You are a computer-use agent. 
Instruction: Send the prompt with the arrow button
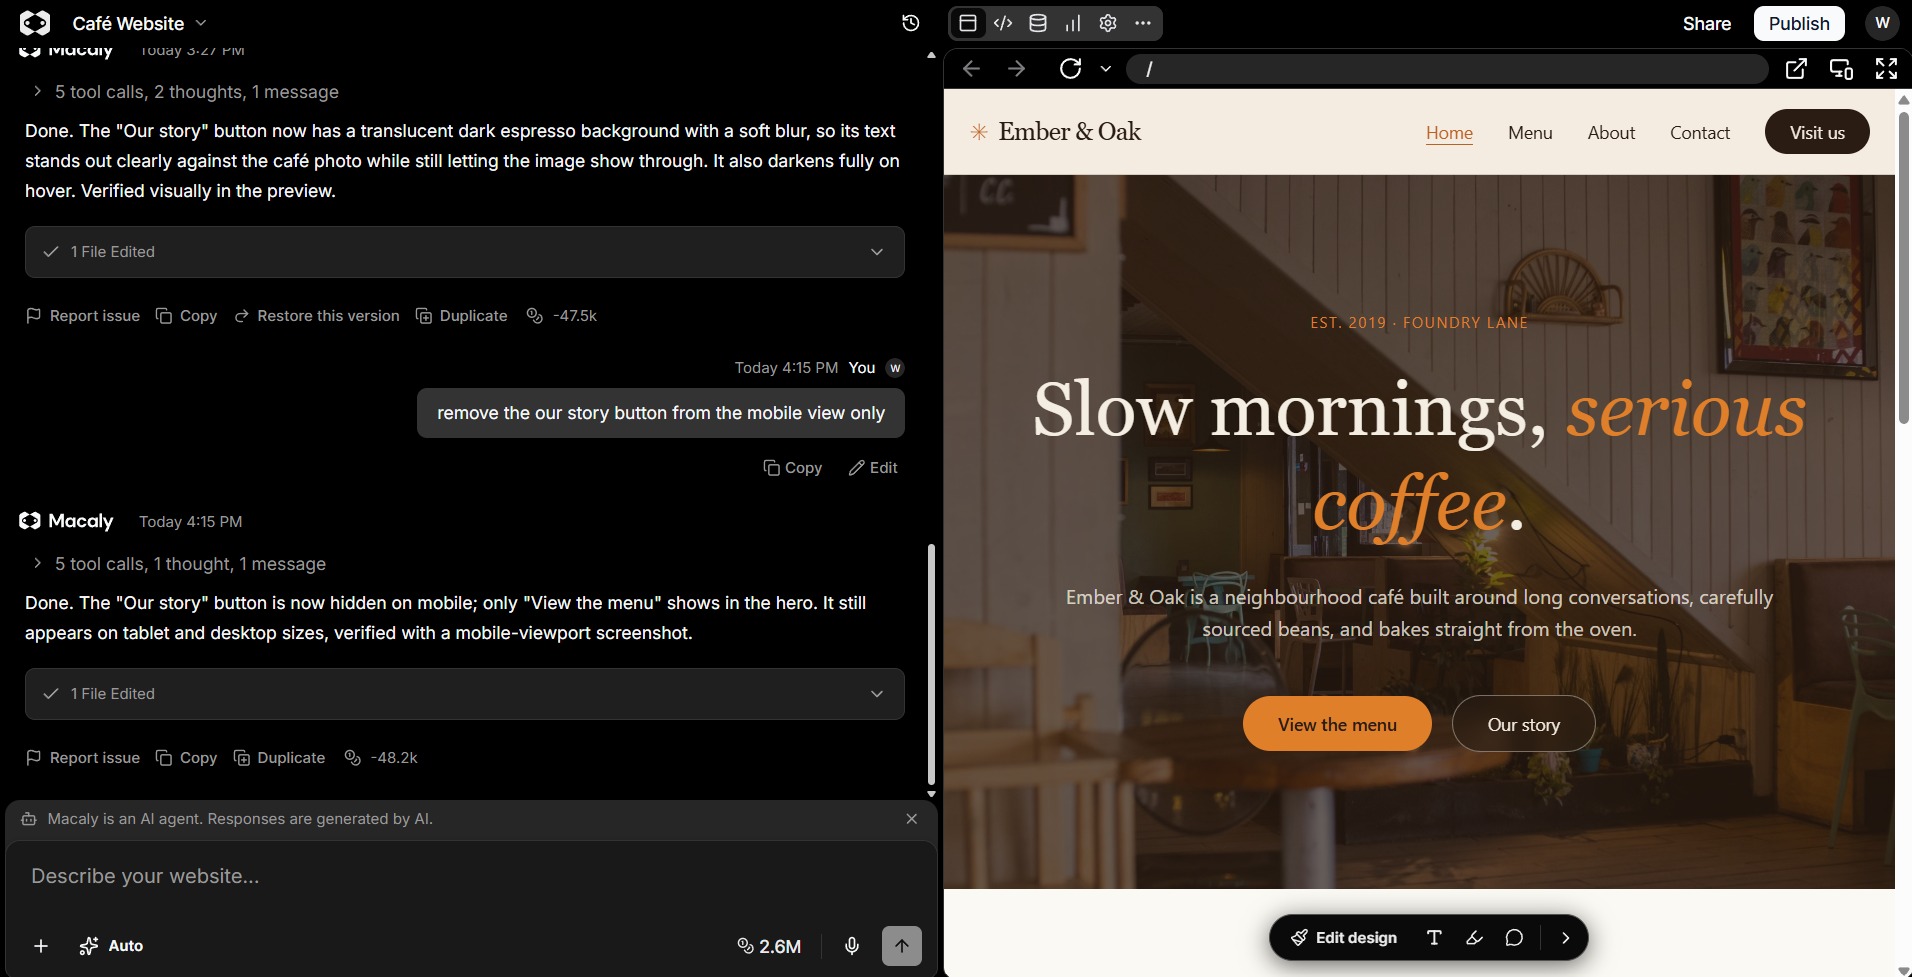coord(902,945)
